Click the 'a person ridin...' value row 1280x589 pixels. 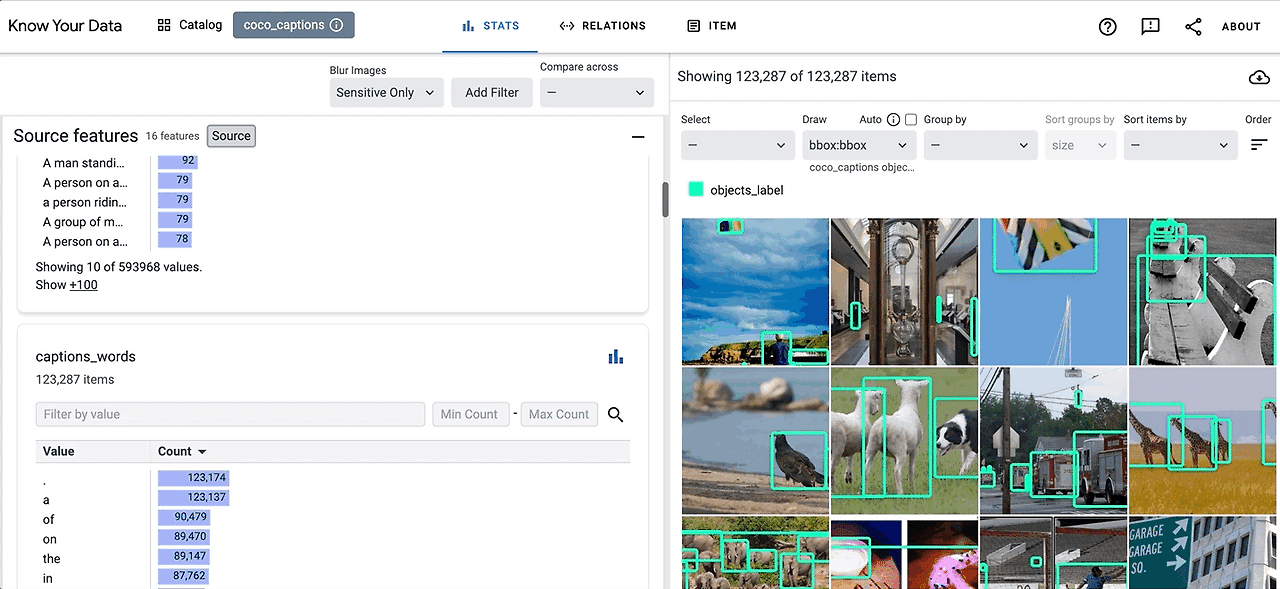(x=84, y=202)
